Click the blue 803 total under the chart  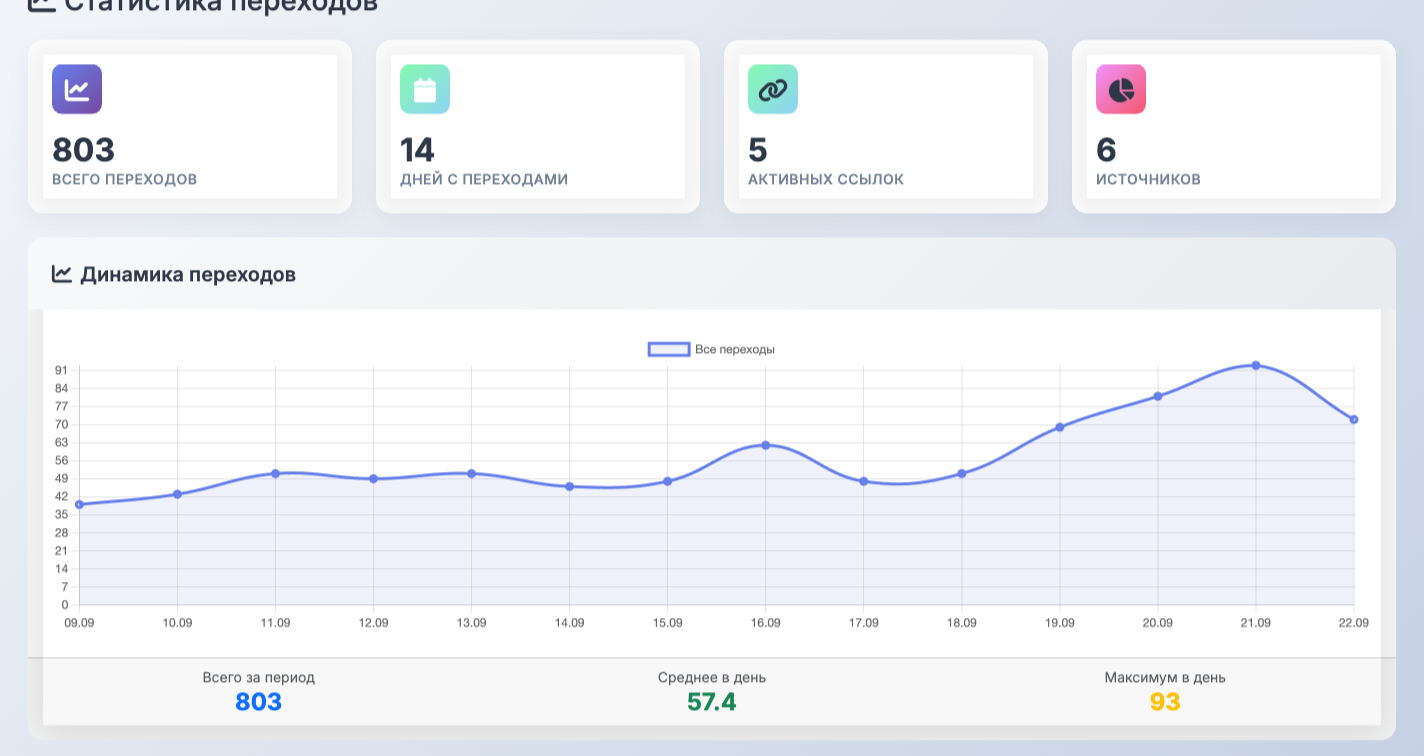[x=258, y=702]
